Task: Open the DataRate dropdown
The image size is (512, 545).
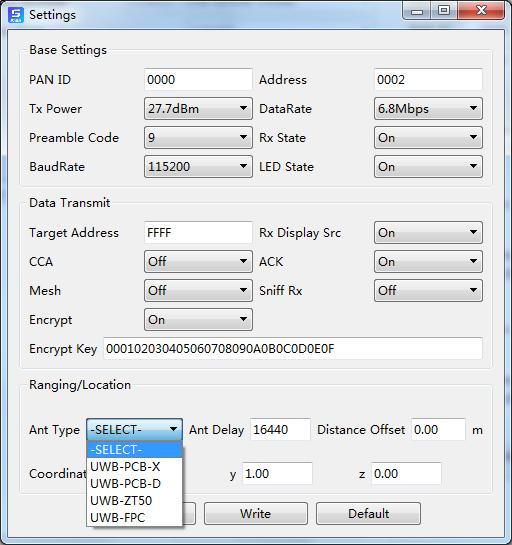Action: point(428,109)
